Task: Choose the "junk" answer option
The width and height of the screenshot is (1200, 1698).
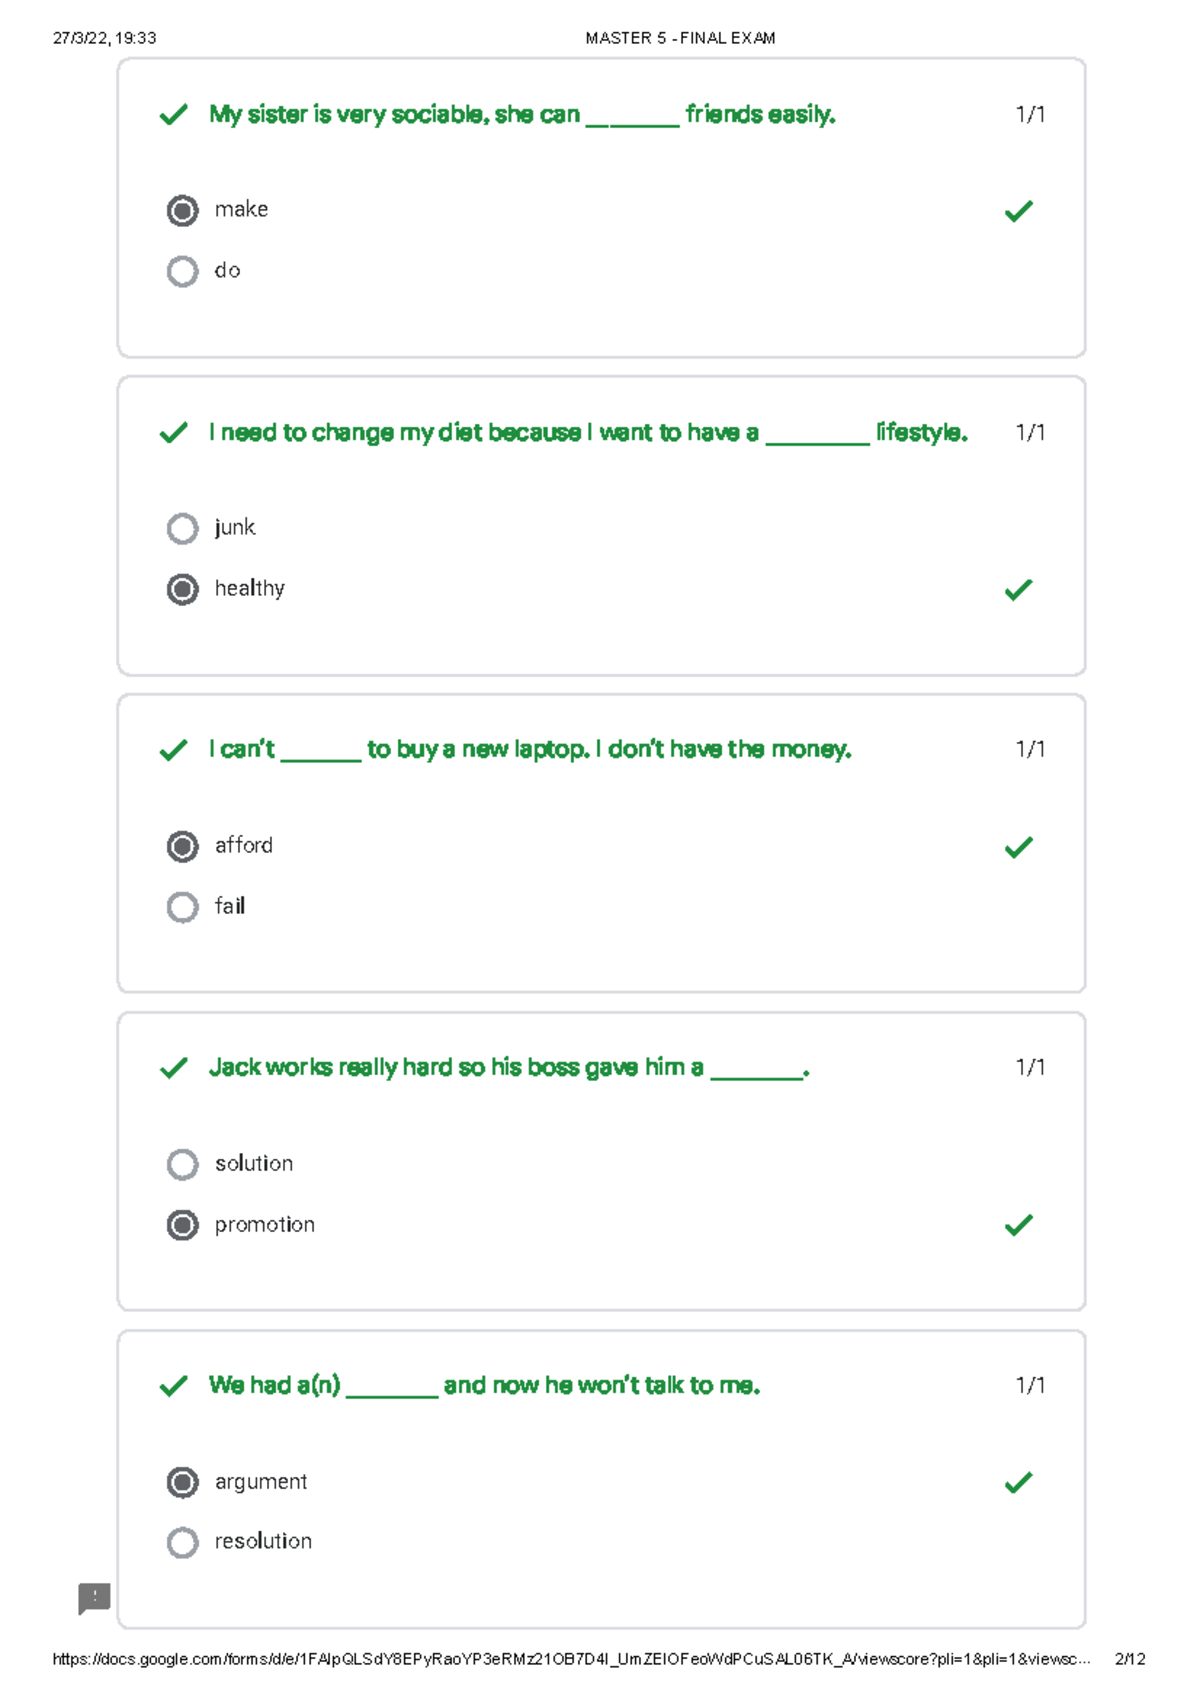Action: 182,528
